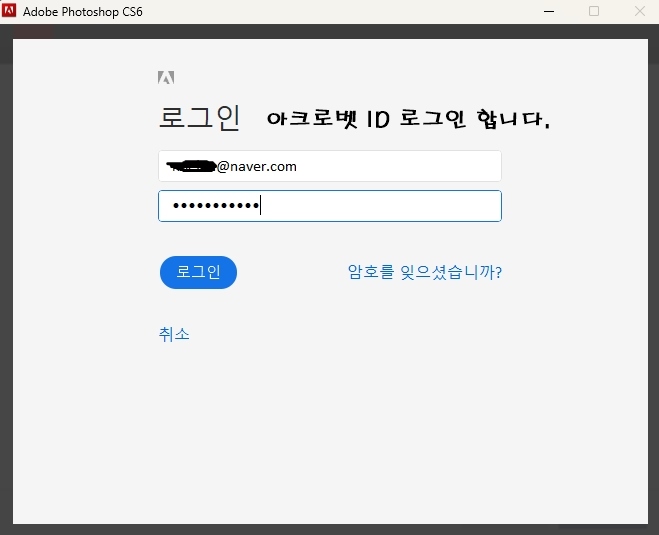Click the large 로그인 heading text
The image size is (659, 535).
199,118
